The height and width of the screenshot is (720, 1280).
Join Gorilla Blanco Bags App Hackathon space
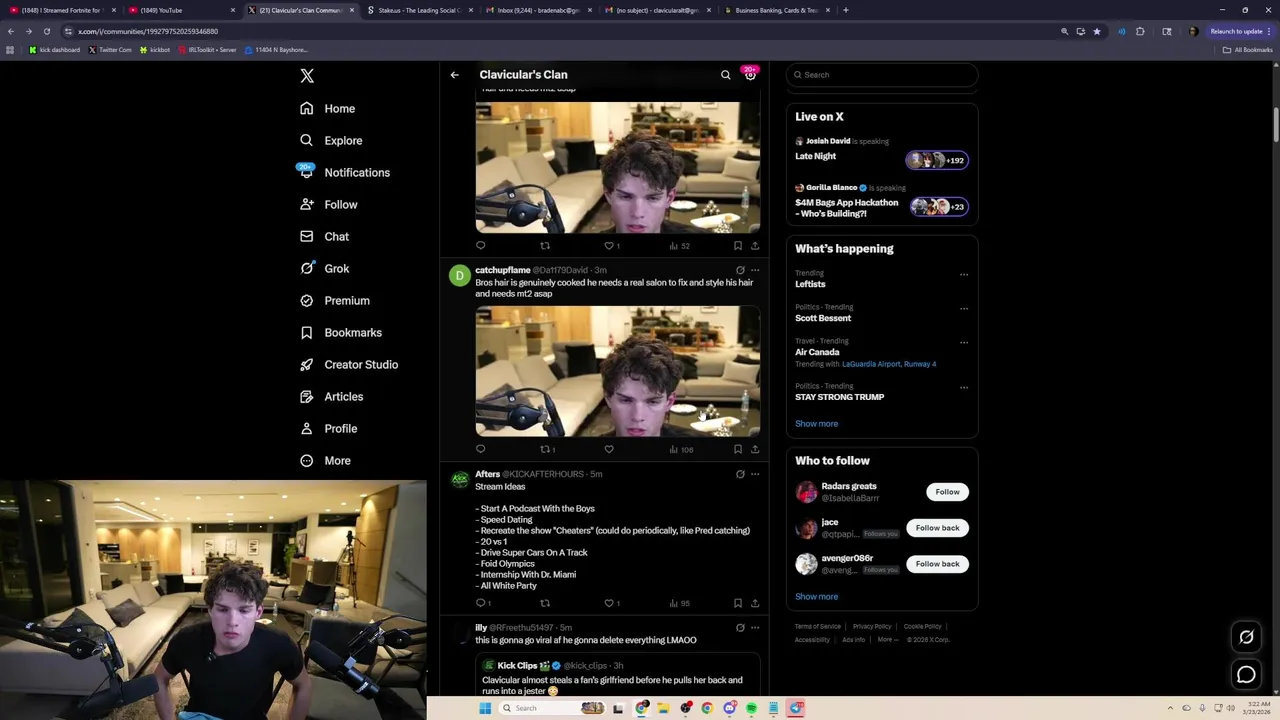point(881,201)
